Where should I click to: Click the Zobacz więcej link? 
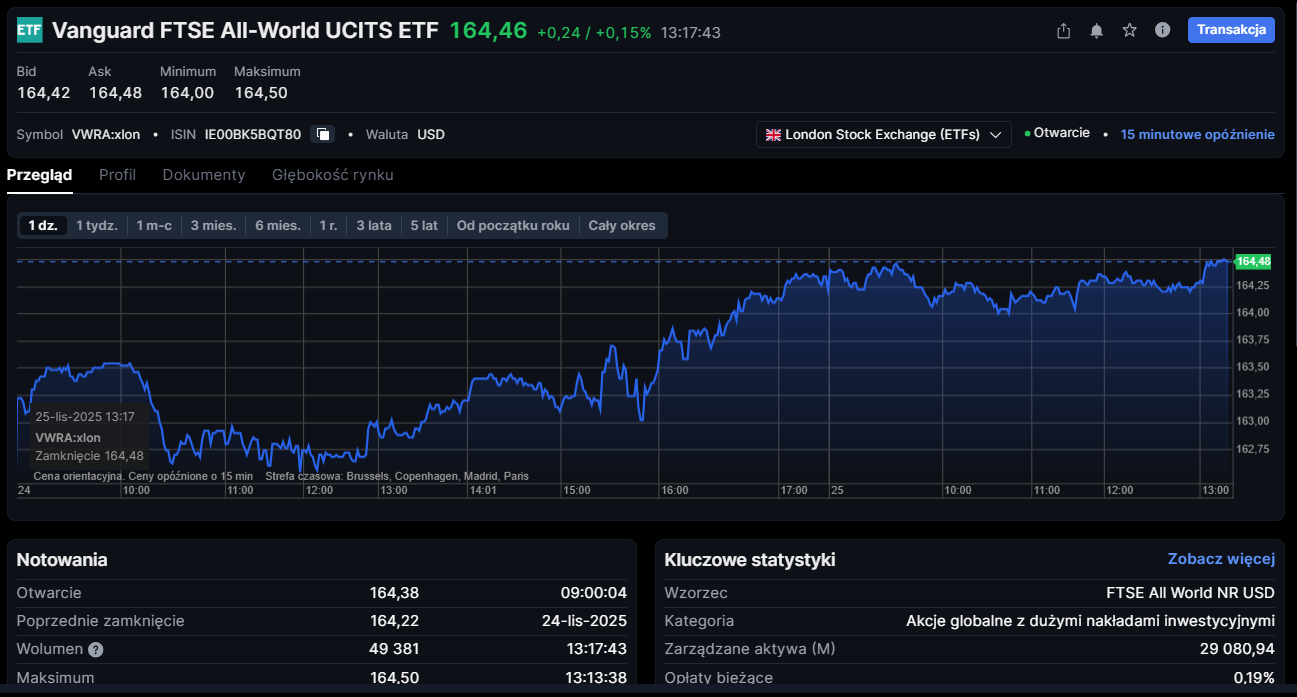tap(1221, 559)
